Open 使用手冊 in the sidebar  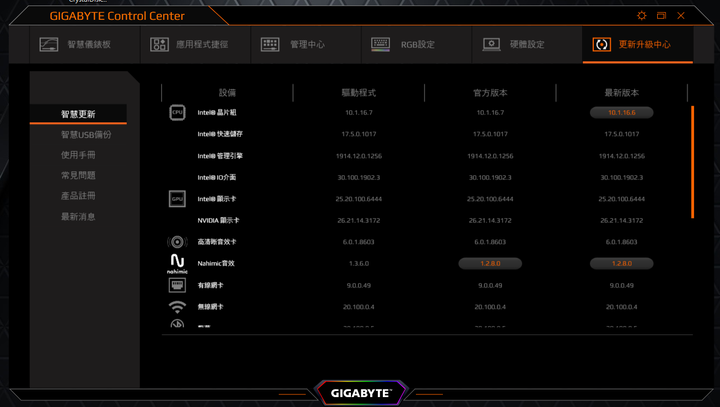tap(78, 155)
